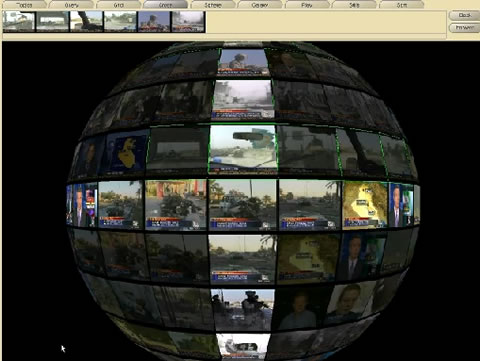
Task: Click the armed soldiers tile near sphere bottom
Action: (x=243, y=310)
